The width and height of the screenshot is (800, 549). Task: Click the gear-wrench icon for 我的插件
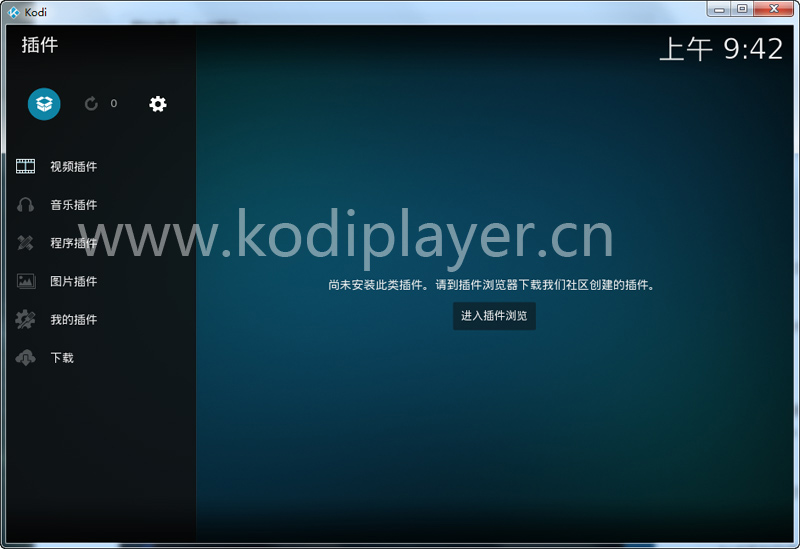coord(26,319)
